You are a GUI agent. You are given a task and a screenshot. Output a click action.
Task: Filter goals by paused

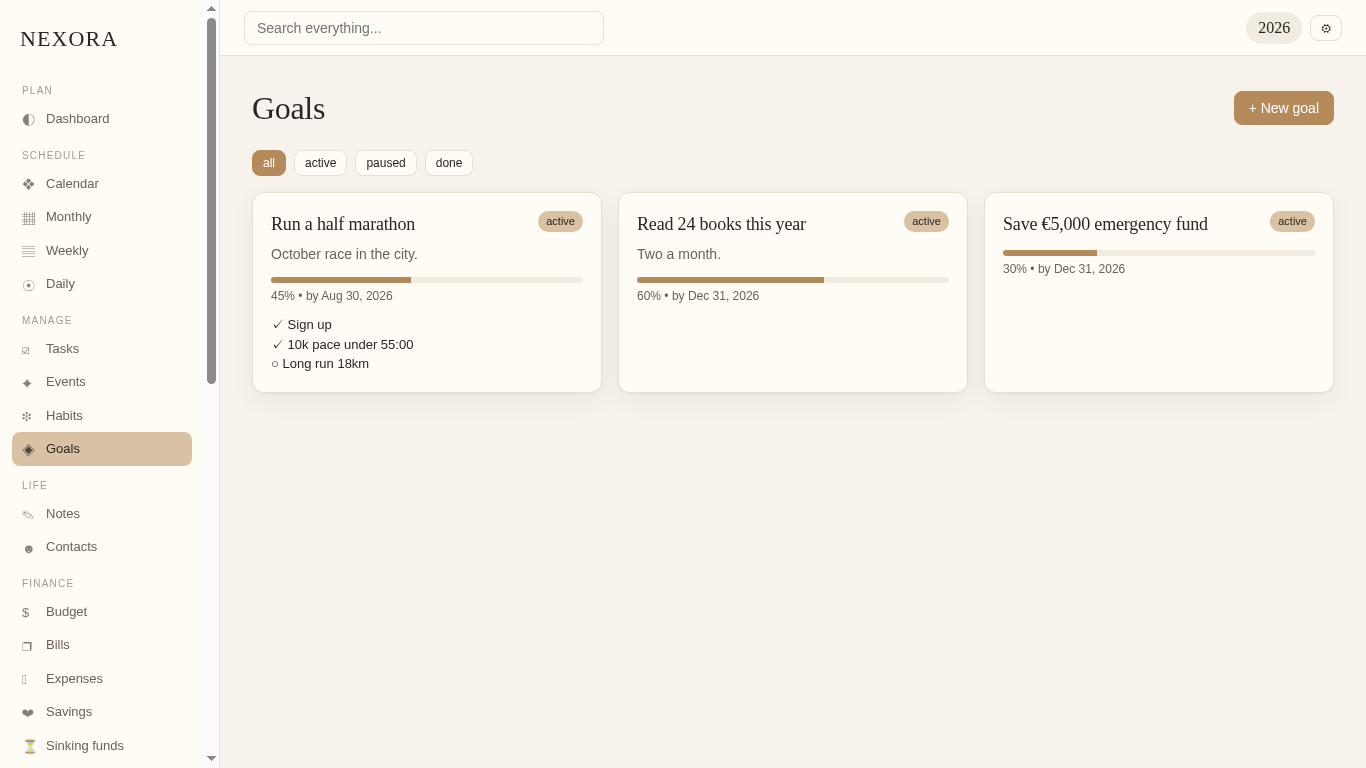pyautogui.click(x=386, y=163)
